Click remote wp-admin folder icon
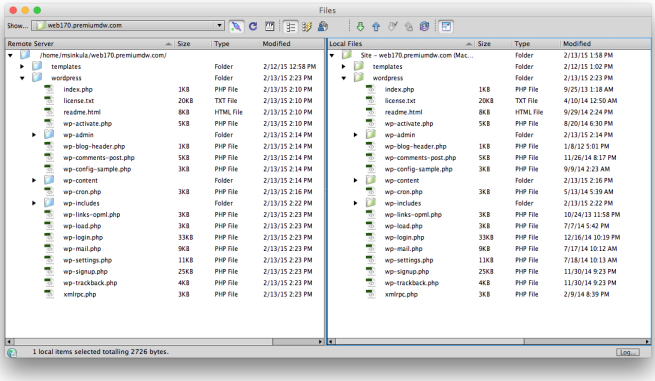The image size is (655, 381). 49,135
